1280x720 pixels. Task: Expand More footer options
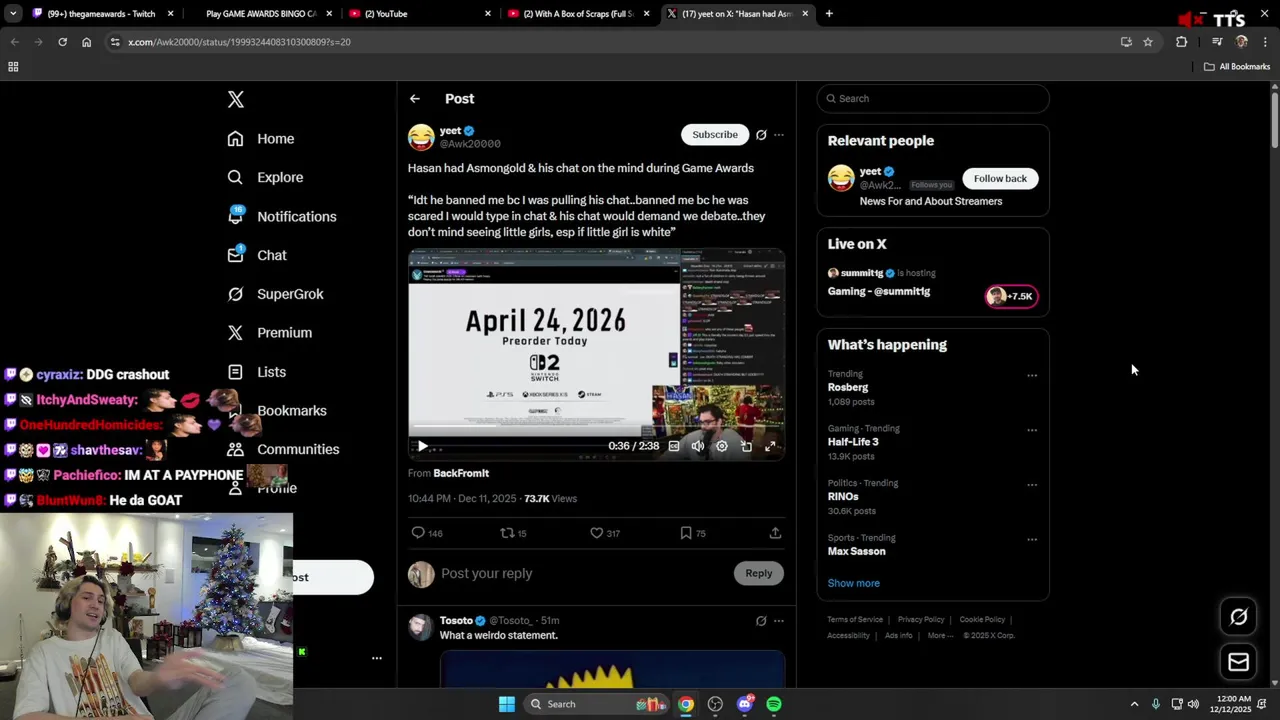[x=939, y=636]
